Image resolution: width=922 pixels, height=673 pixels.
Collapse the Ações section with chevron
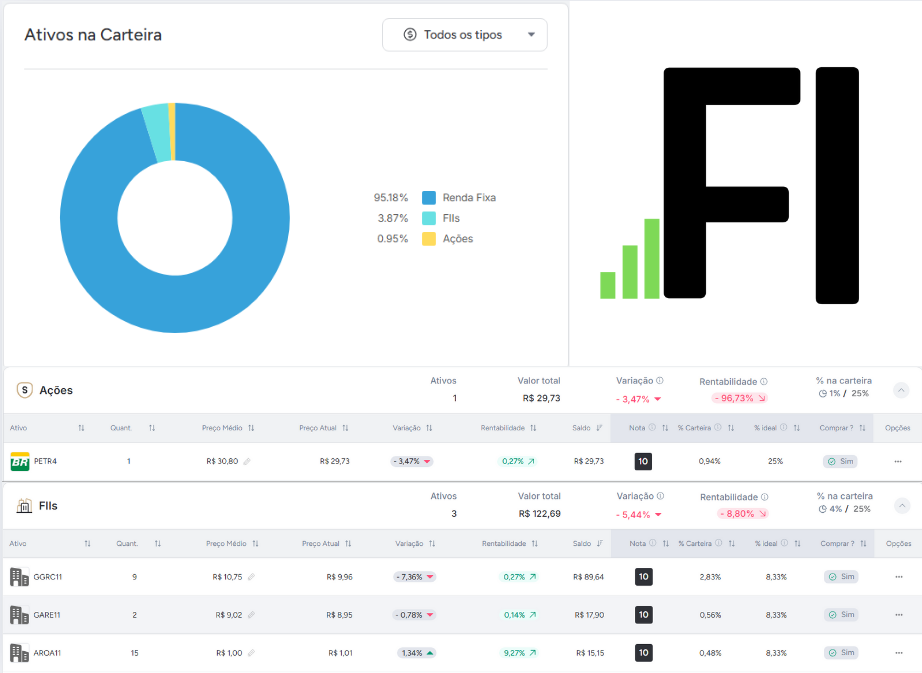coord(900,390)
